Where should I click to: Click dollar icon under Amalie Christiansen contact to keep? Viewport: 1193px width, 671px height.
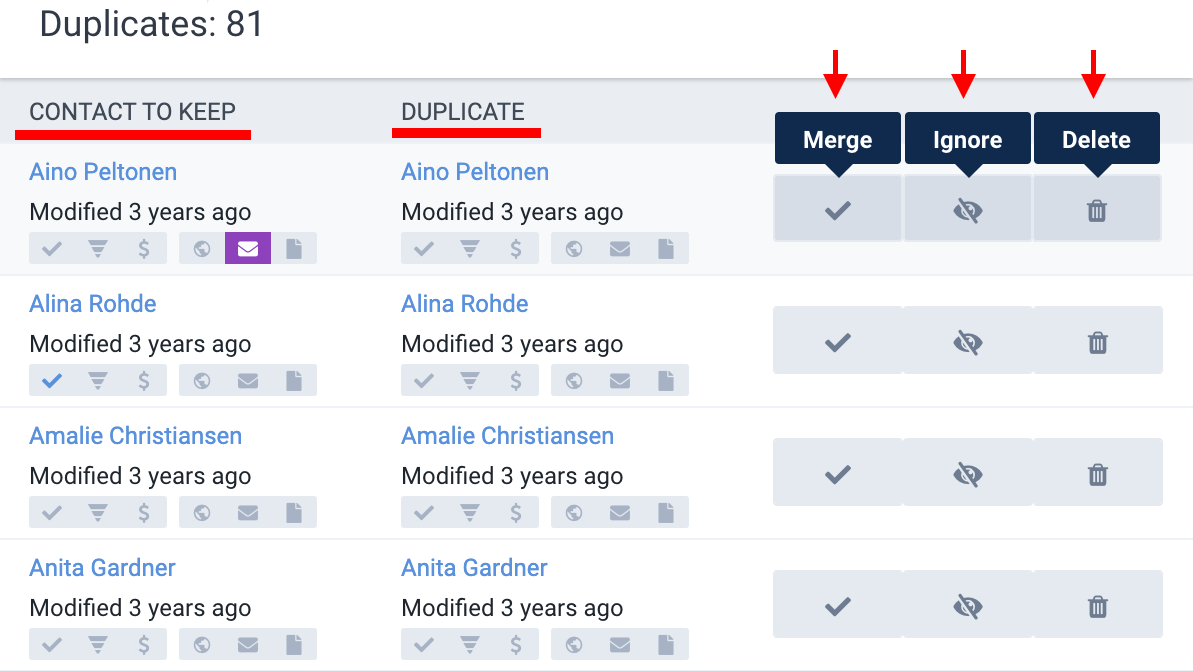[144, 513]
